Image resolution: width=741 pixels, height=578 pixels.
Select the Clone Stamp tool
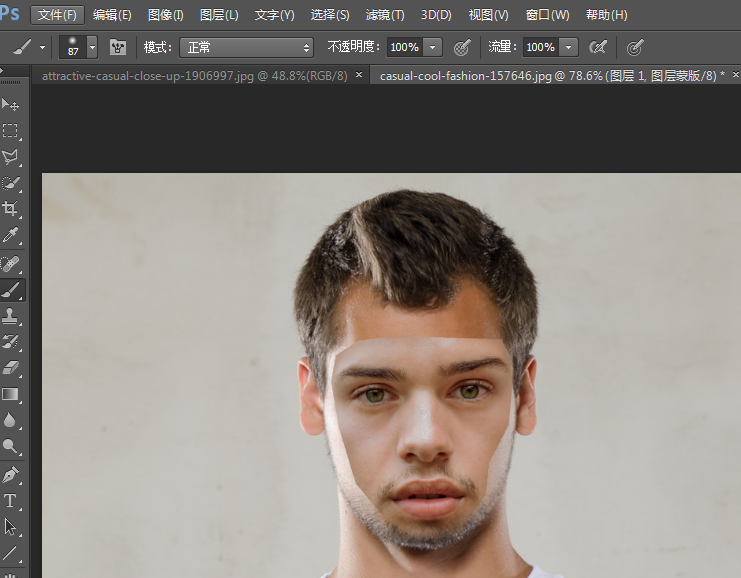pyautogui.click(x=11, y=316)
